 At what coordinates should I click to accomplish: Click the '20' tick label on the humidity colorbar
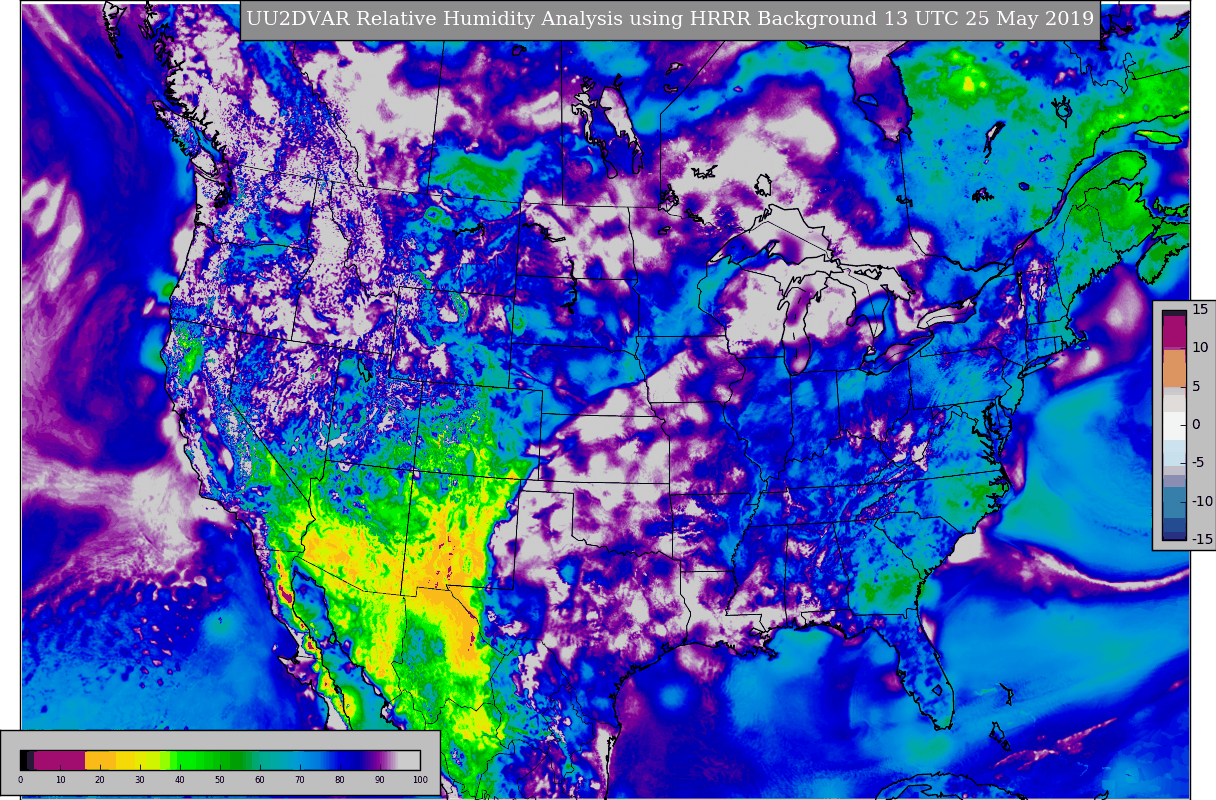point(100,779)
